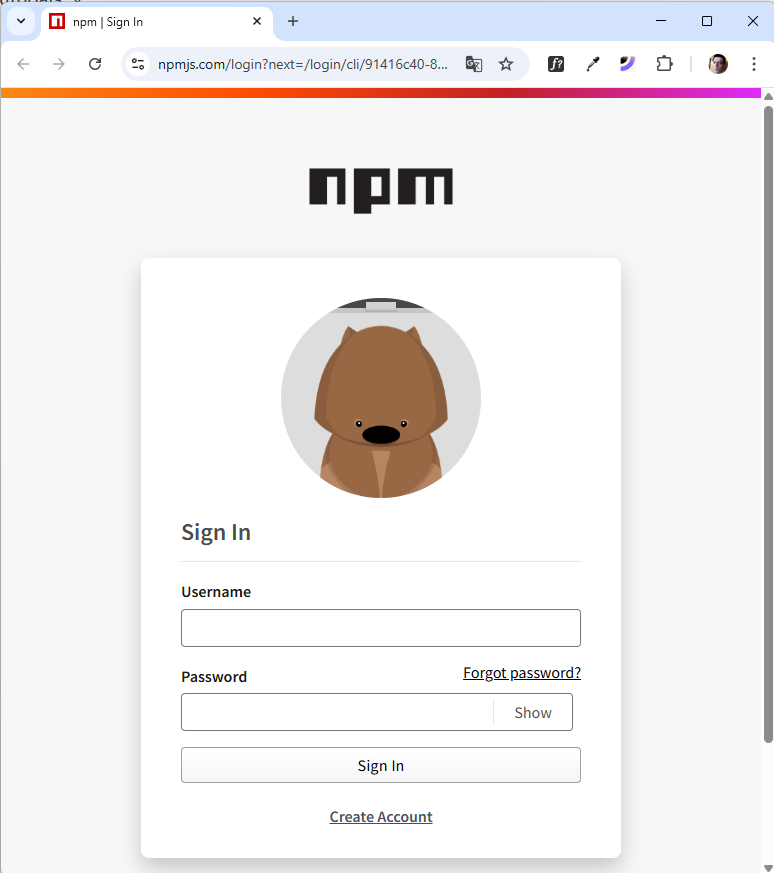Reload the page with the refresh button

coord(95,64)
